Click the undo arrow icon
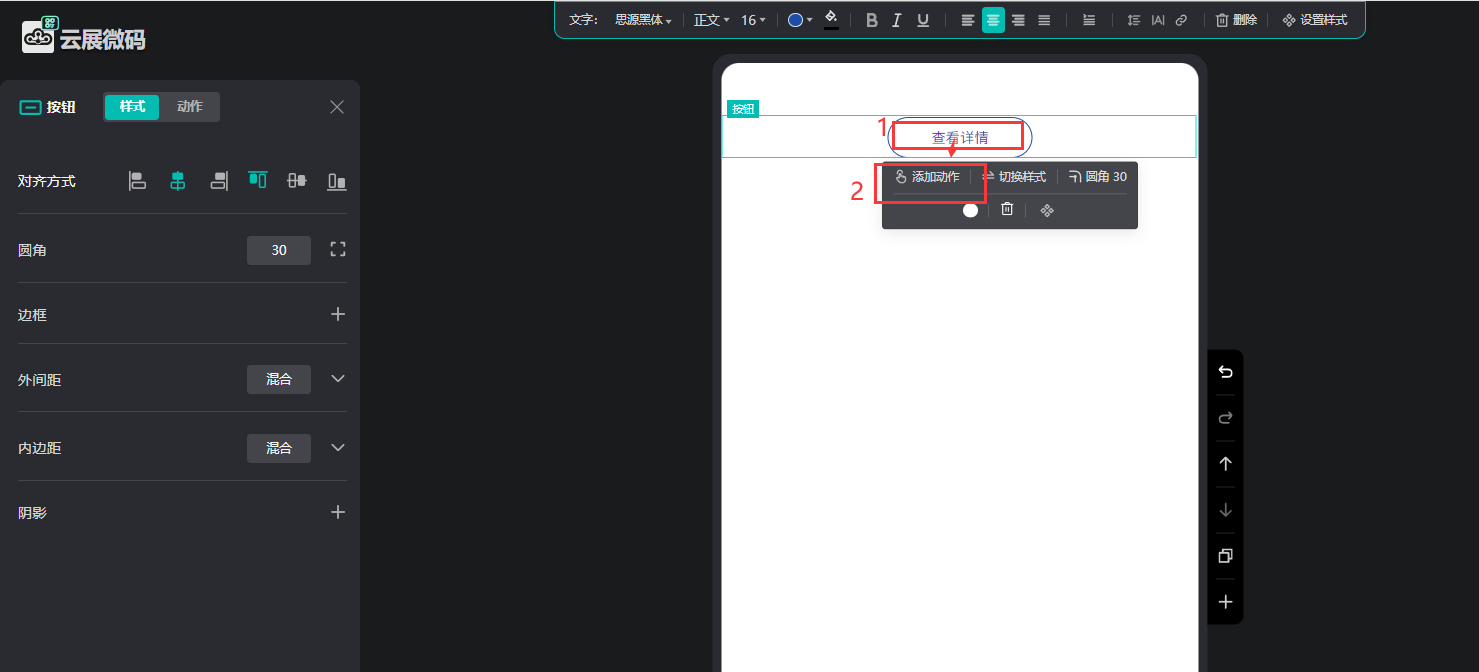1479x672 pixels. click(1225, 372)
